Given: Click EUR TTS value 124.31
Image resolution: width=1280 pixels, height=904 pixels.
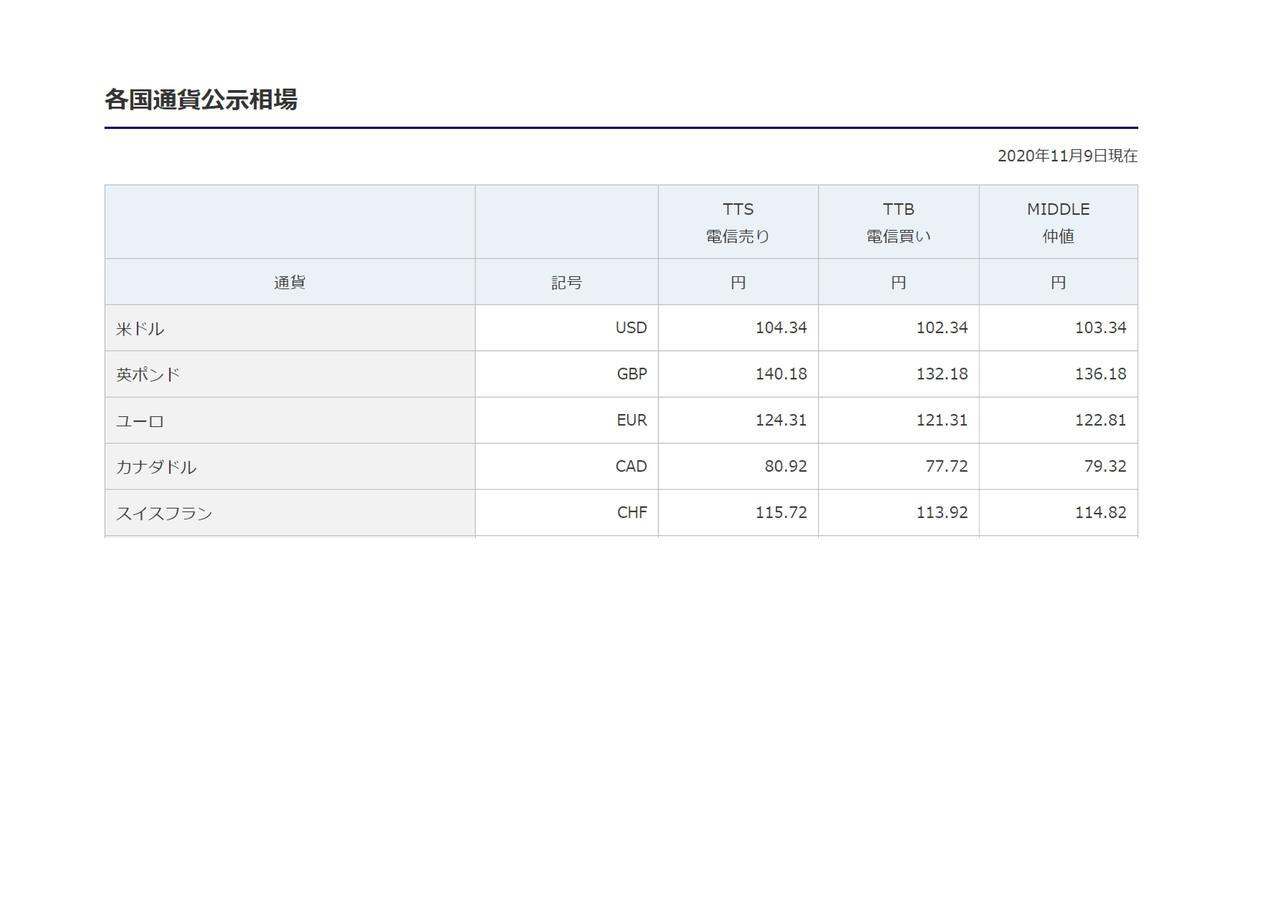Looking at the screenshot, I should (x=781, y=420).
